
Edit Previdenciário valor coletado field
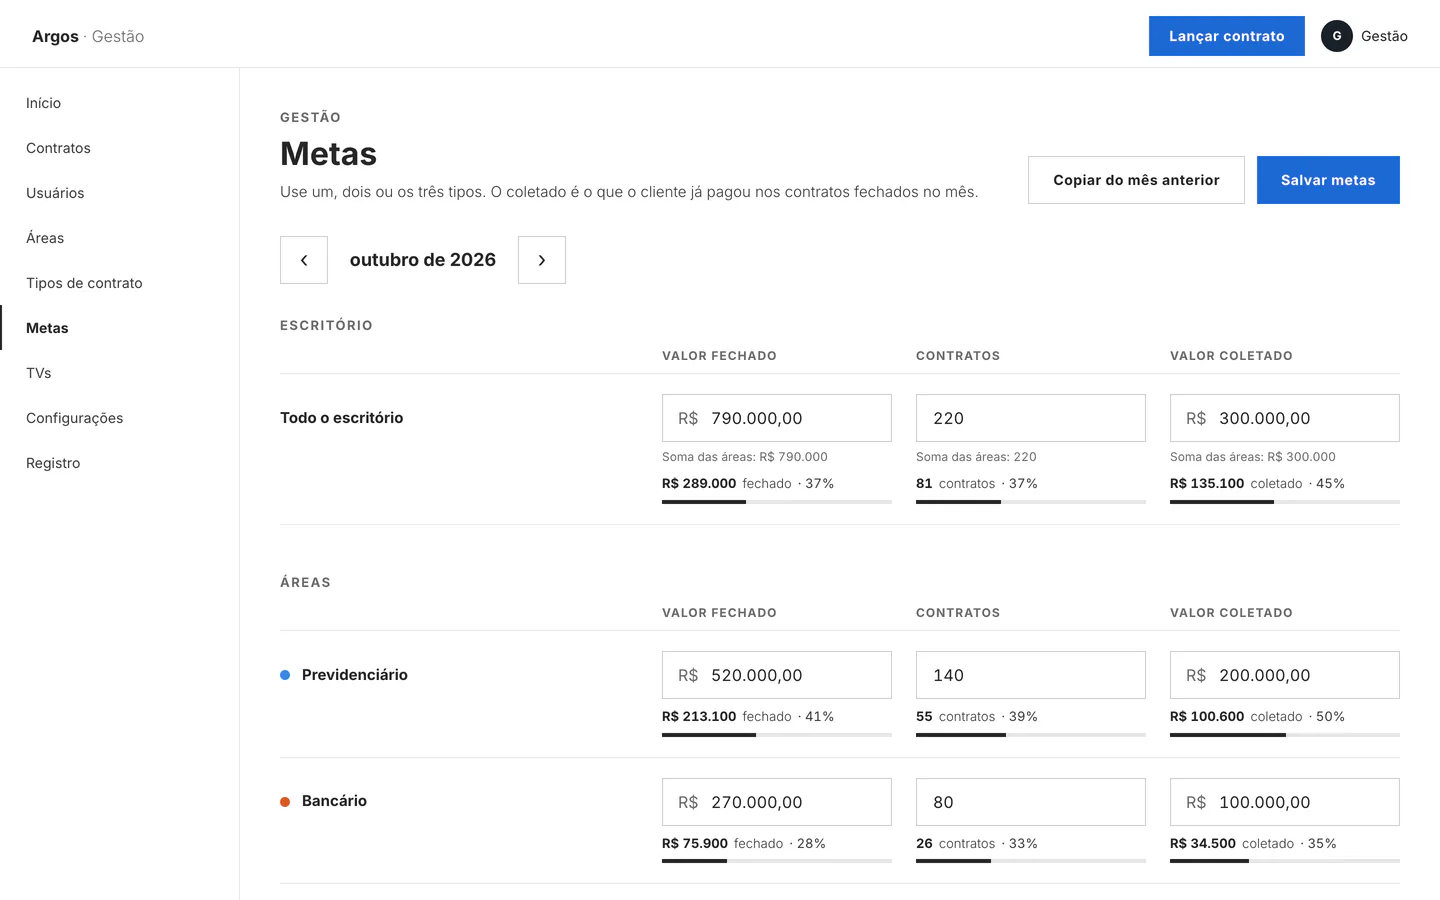coord(1285,675)
